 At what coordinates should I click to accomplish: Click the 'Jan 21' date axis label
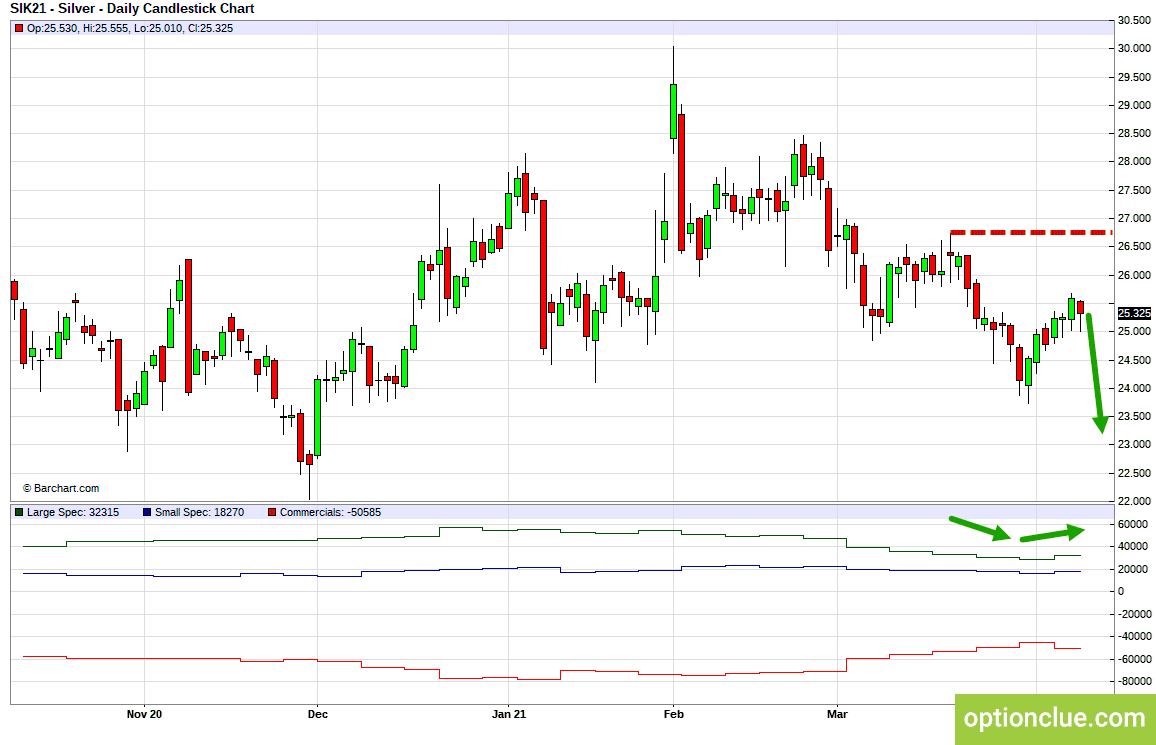pyautogui.click(x=509, y=714)
